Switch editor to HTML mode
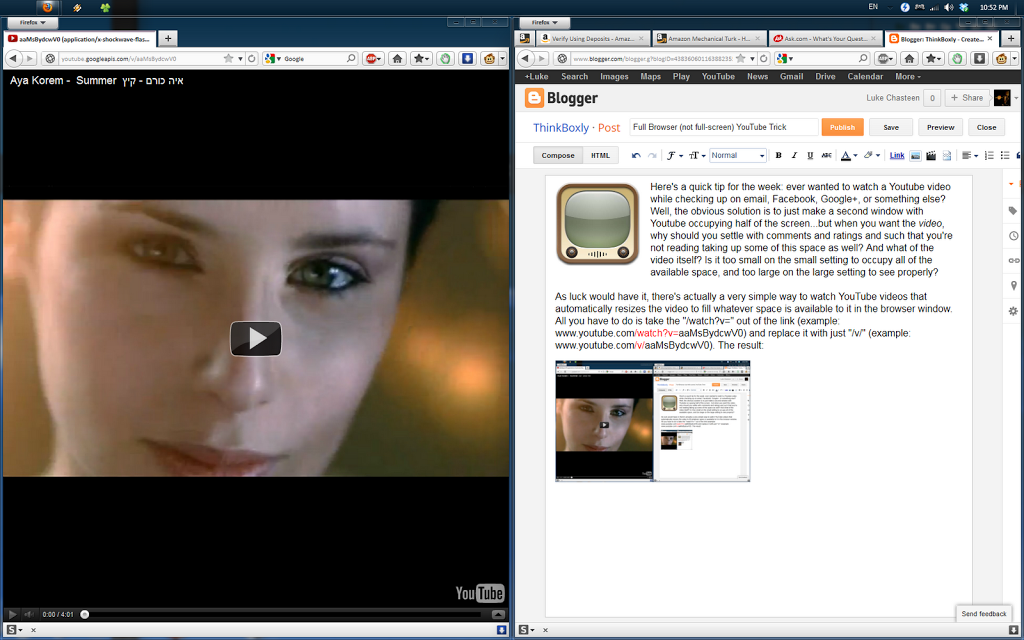Screen dimensions: 1024x640 pyautogui.click(x=600, y=155)
